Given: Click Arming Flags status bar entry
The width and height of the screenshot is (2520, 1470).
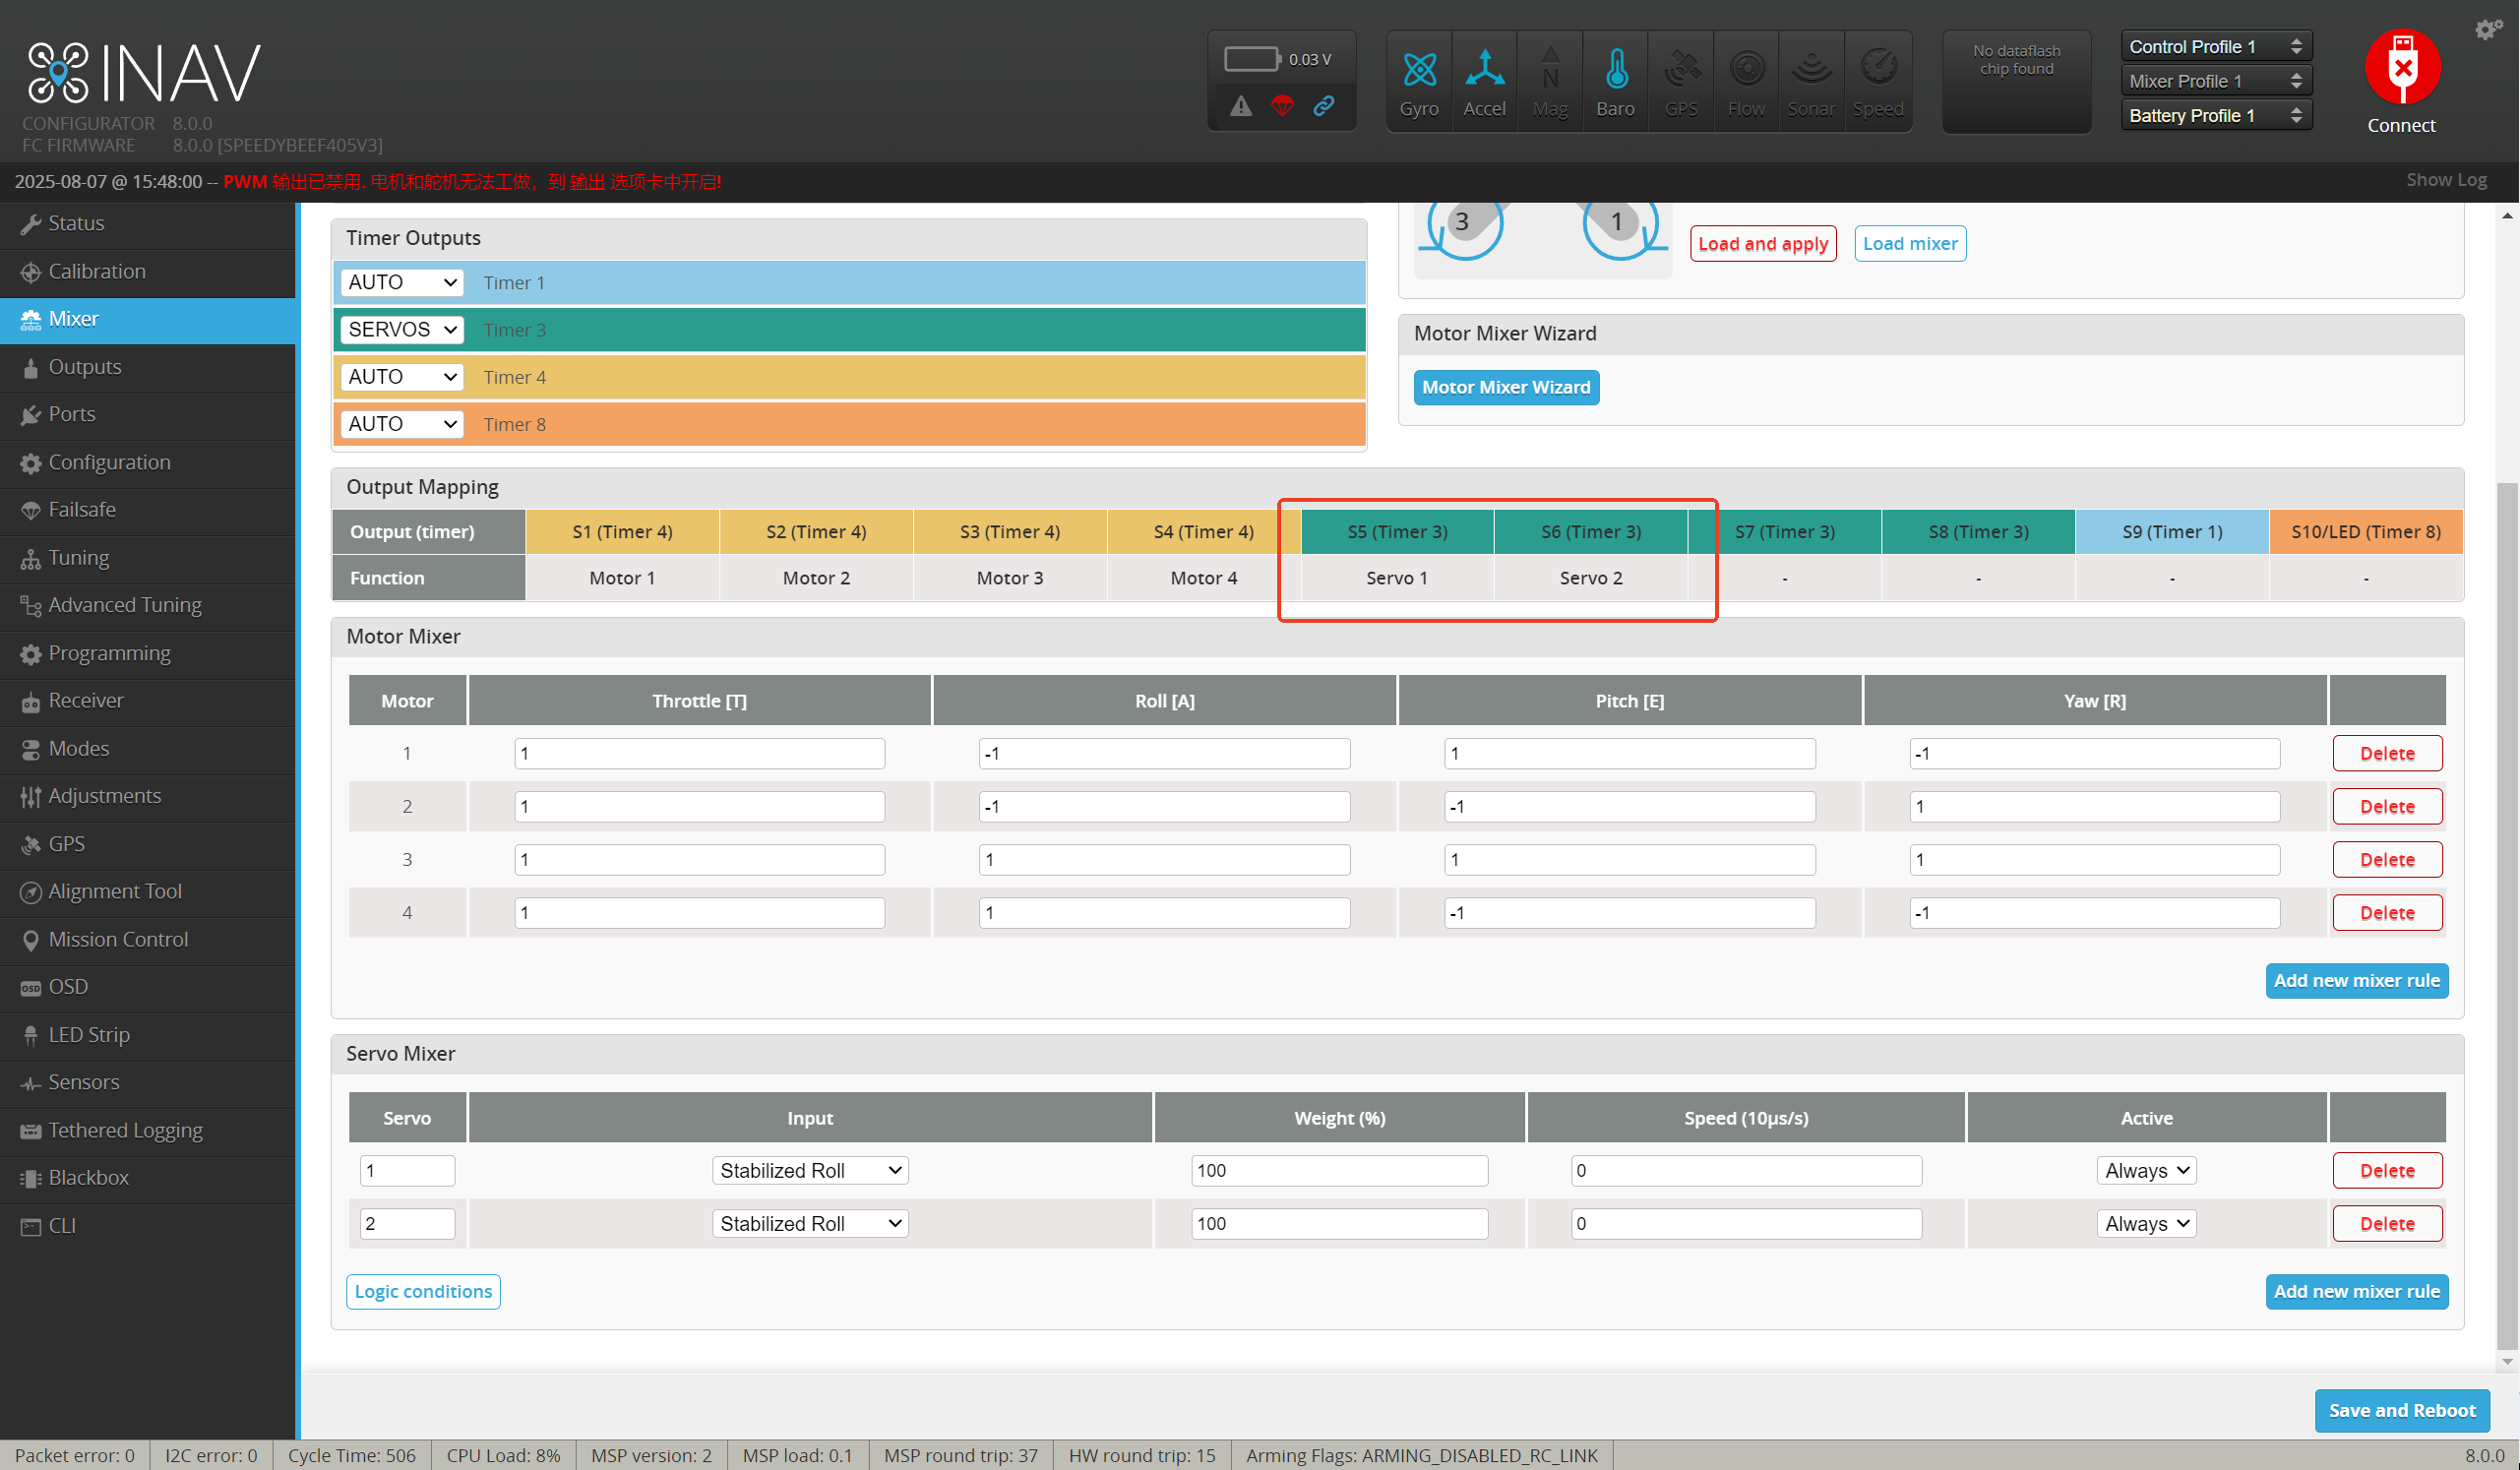Looking at the screenshot, I should (x=1421, y=1455).
